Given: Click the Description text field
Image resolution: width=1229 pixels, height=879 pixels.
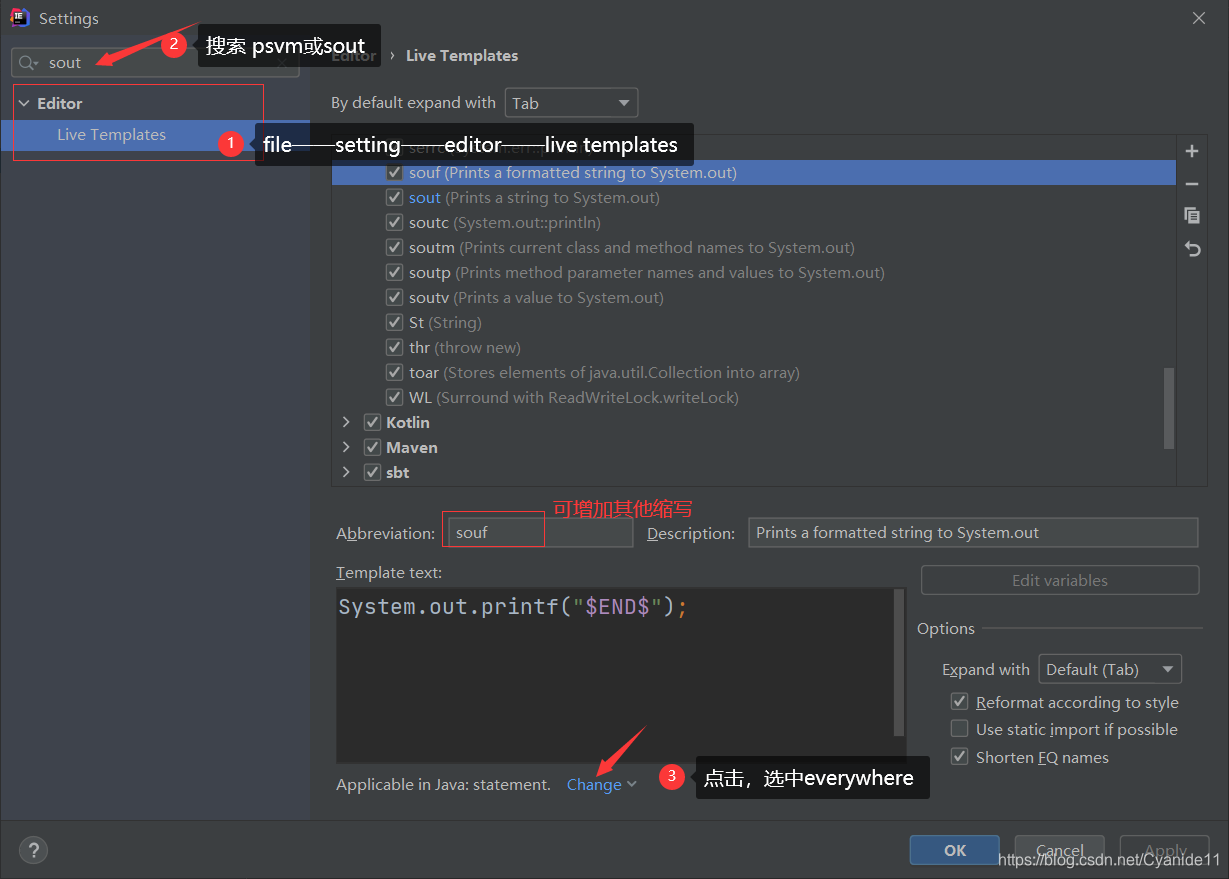Looking at the screenshot, I should [x=973, y=533].
